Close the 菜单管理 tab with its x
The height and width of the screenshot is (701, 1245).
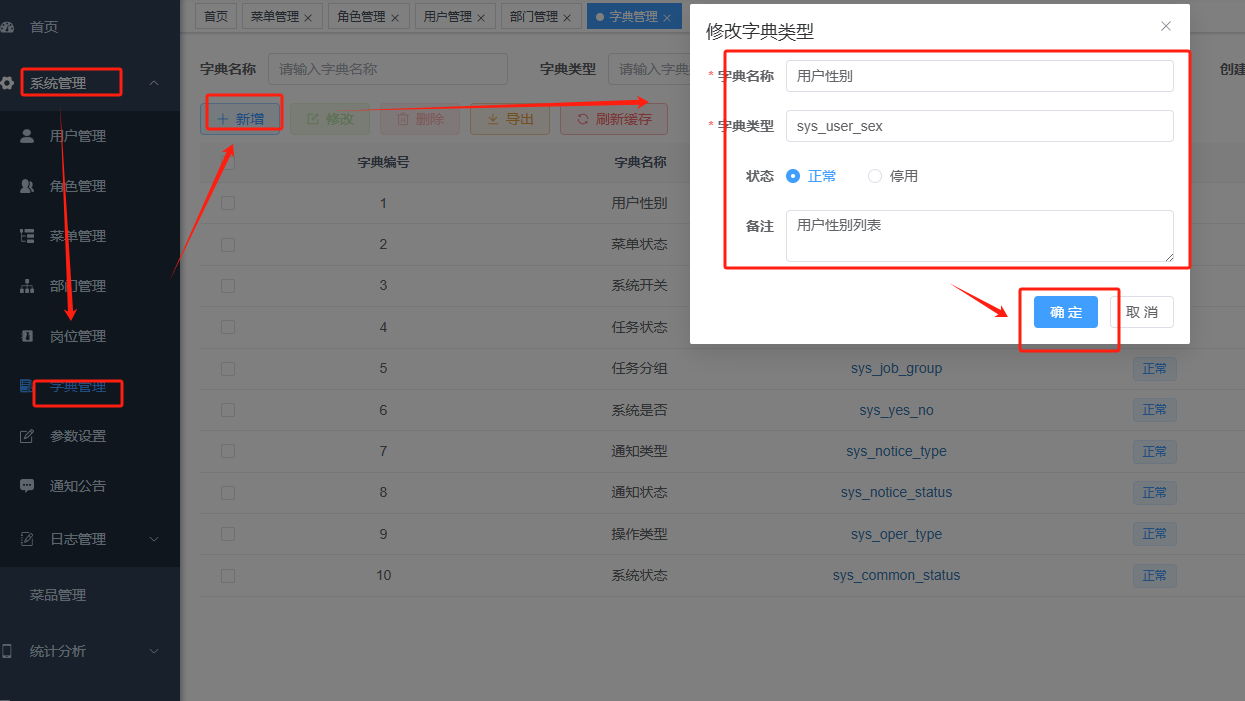tap(307, 17)
